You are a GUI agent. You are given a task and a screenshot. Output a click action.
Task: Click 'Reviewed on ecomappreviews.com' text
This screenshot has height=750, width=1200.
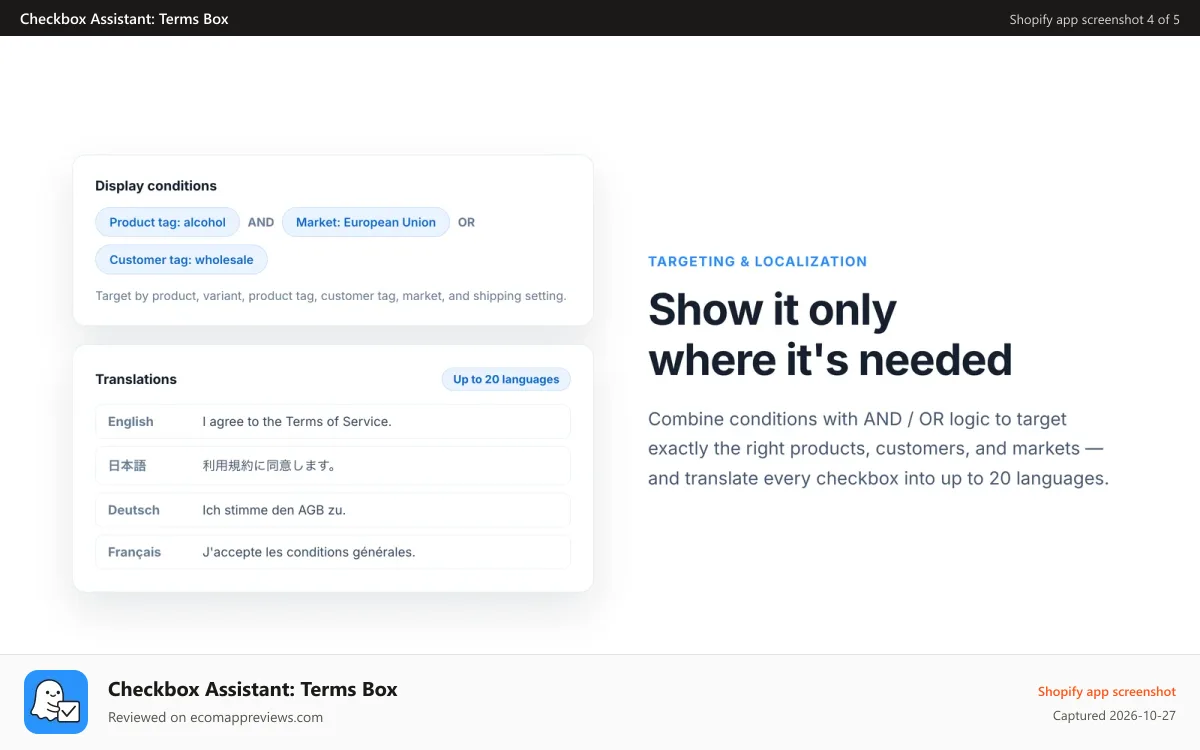[215, 717]
